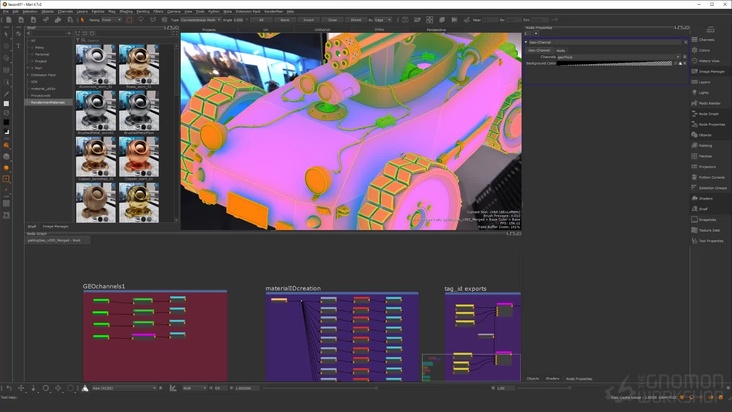Click the Background Color swatch bar

coord(616,63)
